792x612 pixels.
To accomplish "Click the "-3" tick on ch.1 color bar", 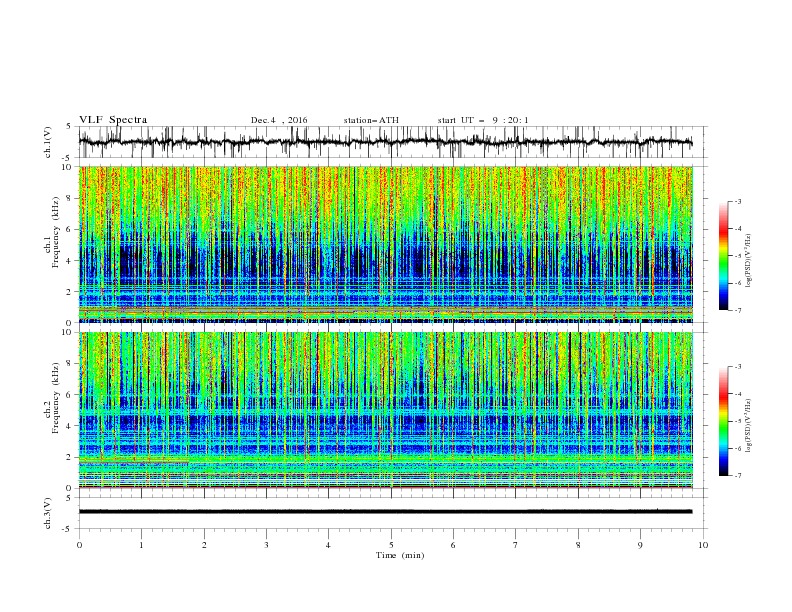I will click(738, 201).
